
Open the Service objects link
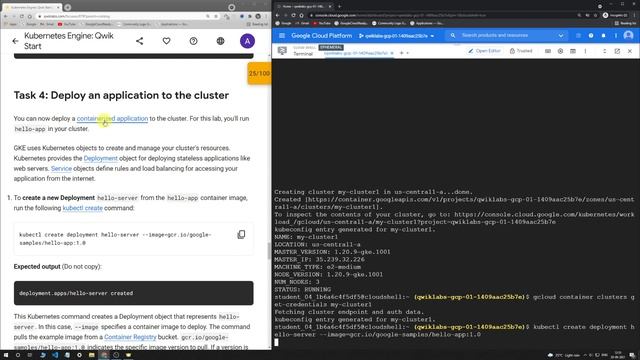(x=61, y=169)
